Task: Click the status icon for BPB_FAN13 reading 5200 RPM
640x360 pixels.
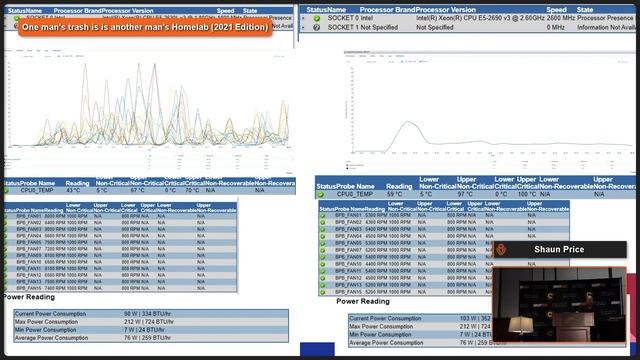Action: click(x=323, y=285)
